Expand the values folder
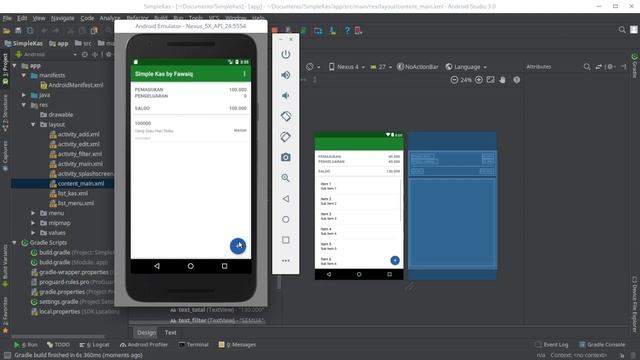640x360 pixels. click(x=33, y=233)
